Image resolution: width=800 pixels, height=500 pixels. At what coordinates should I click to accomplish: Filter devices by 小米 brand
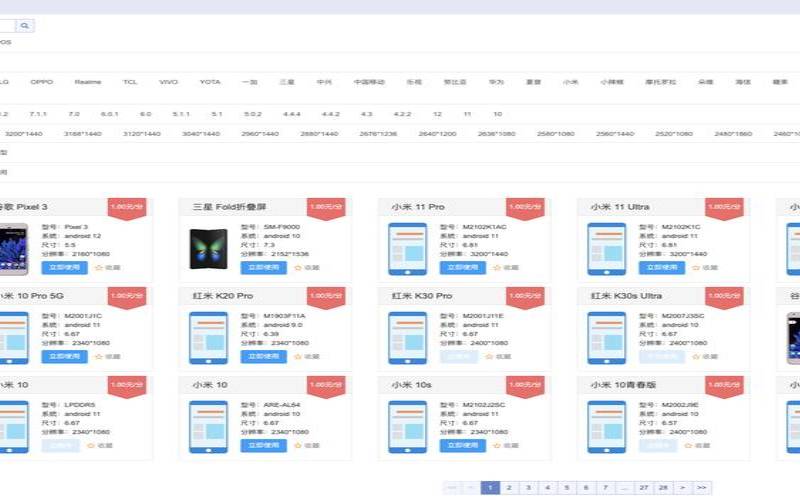click(x=570, y=82)
